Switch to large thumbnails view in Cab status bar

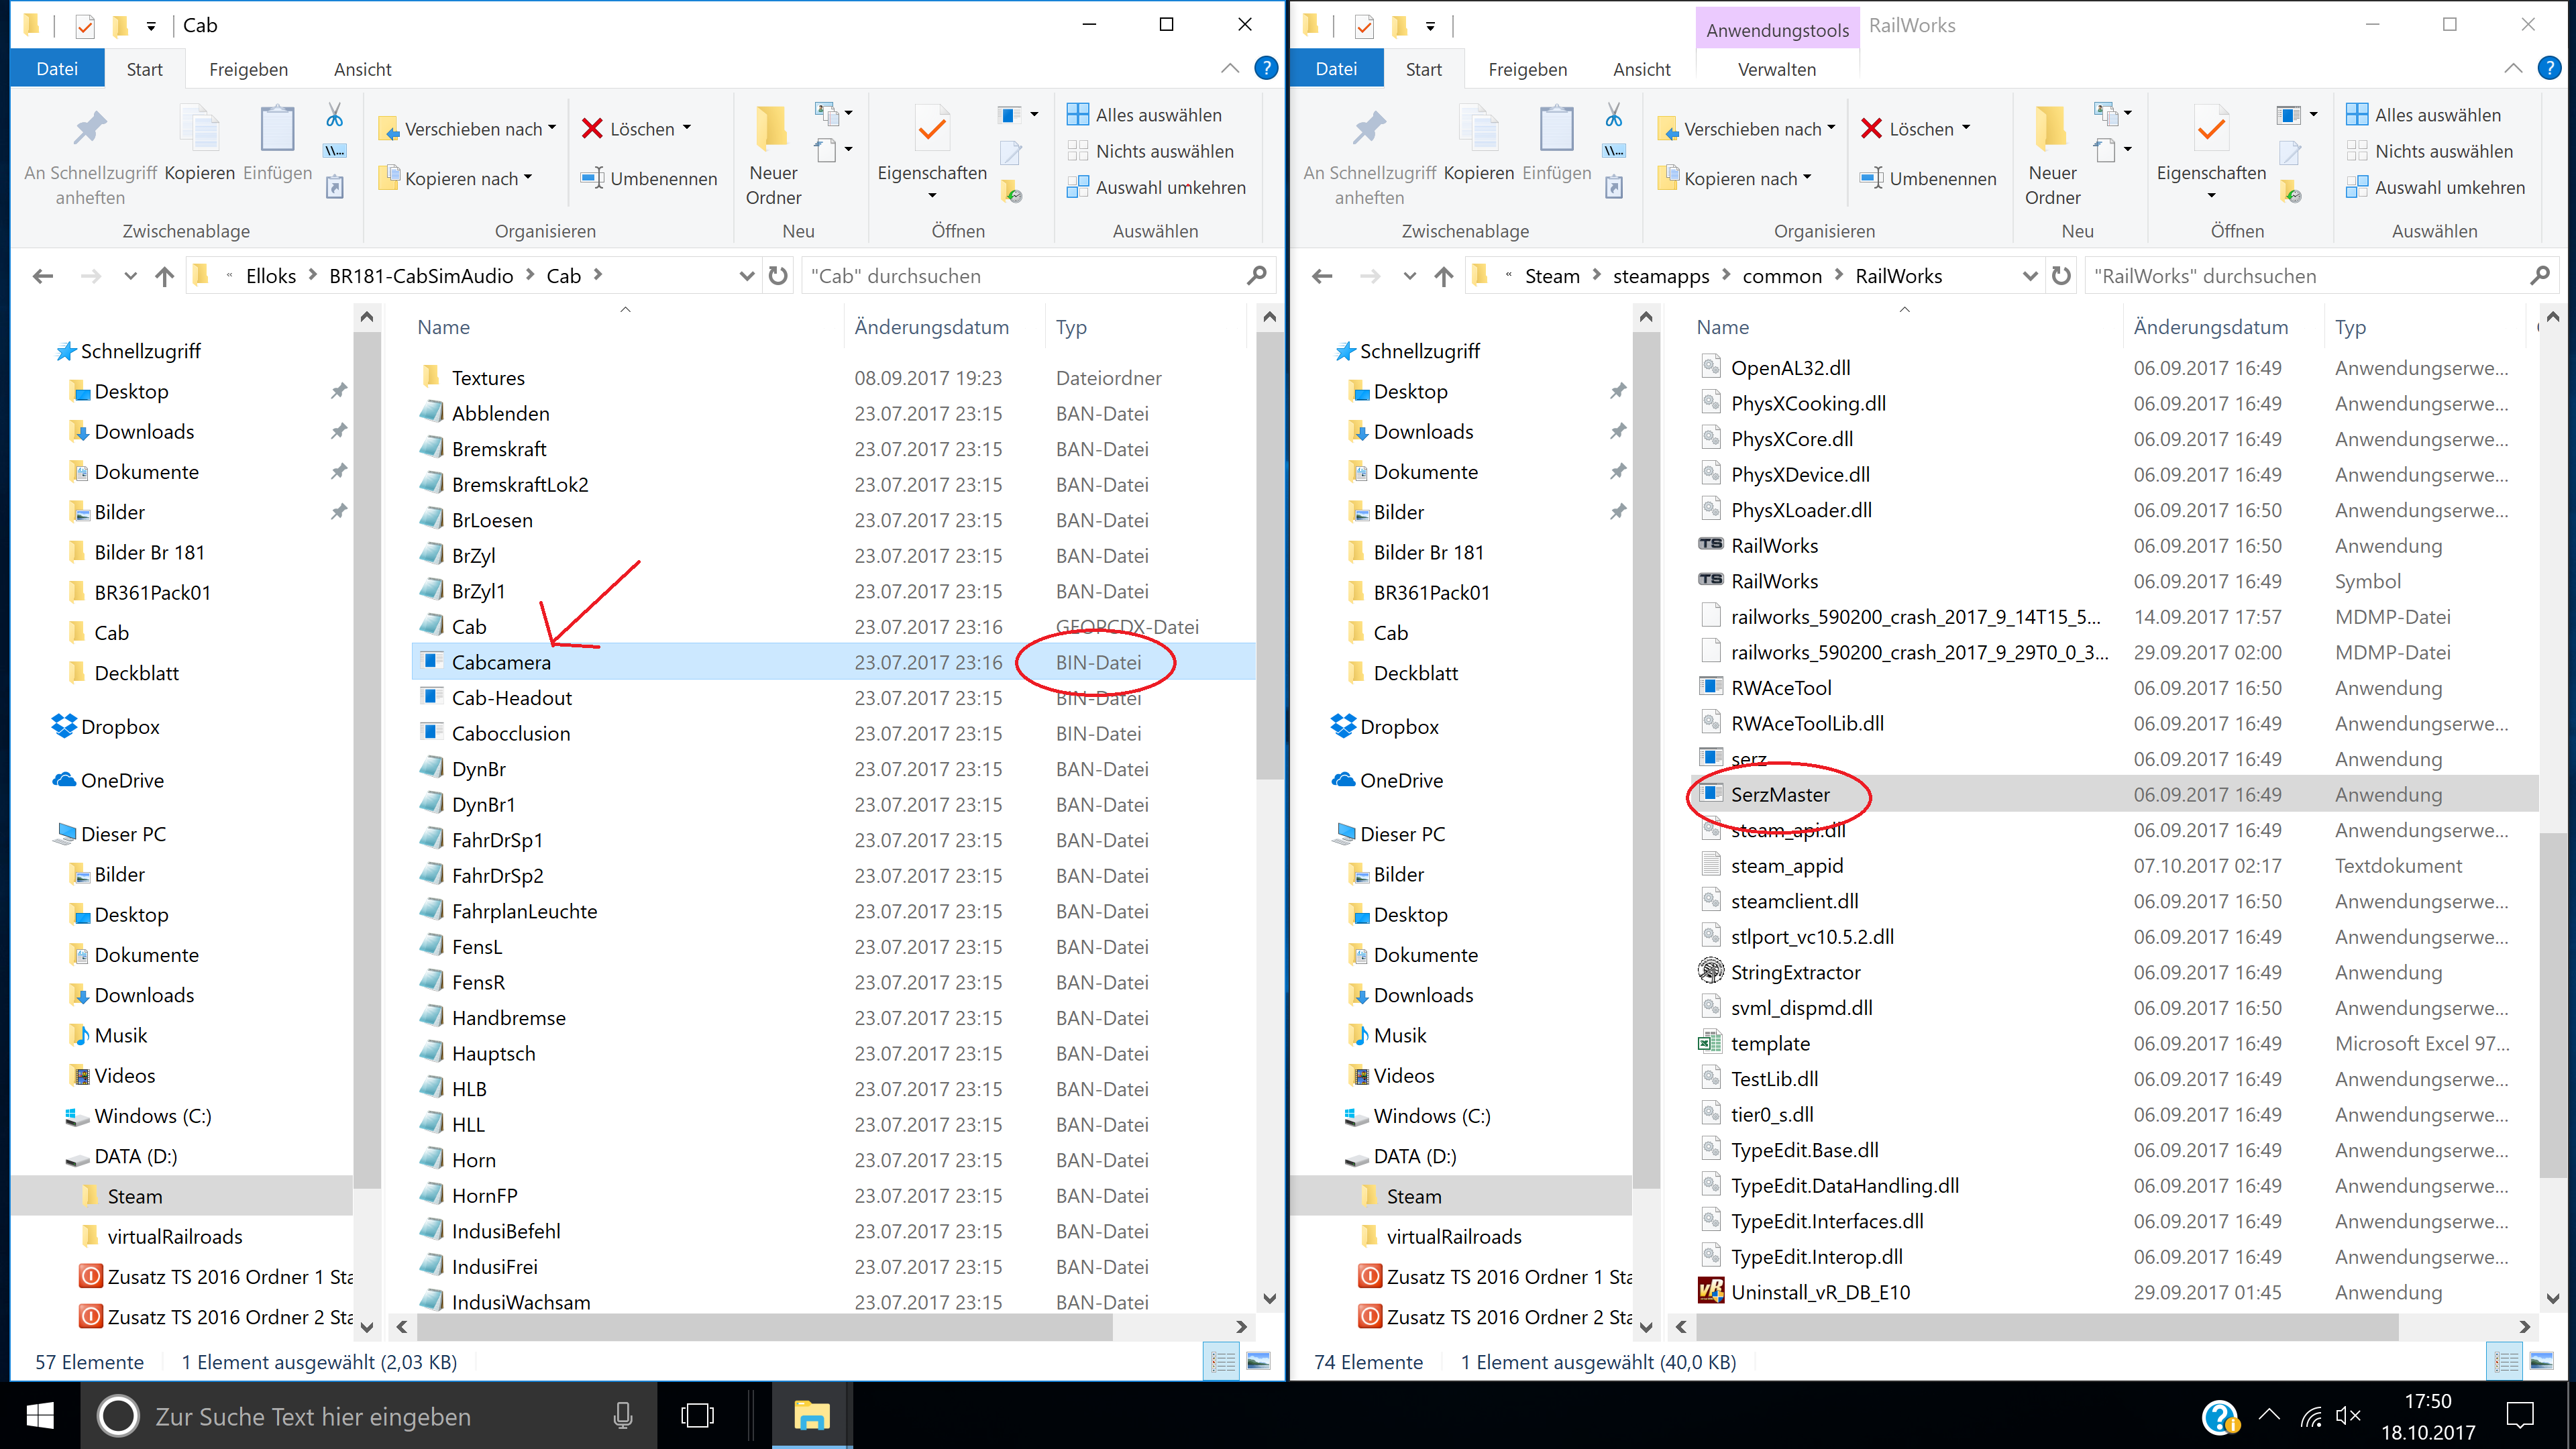click(x=1259, y=1361)
